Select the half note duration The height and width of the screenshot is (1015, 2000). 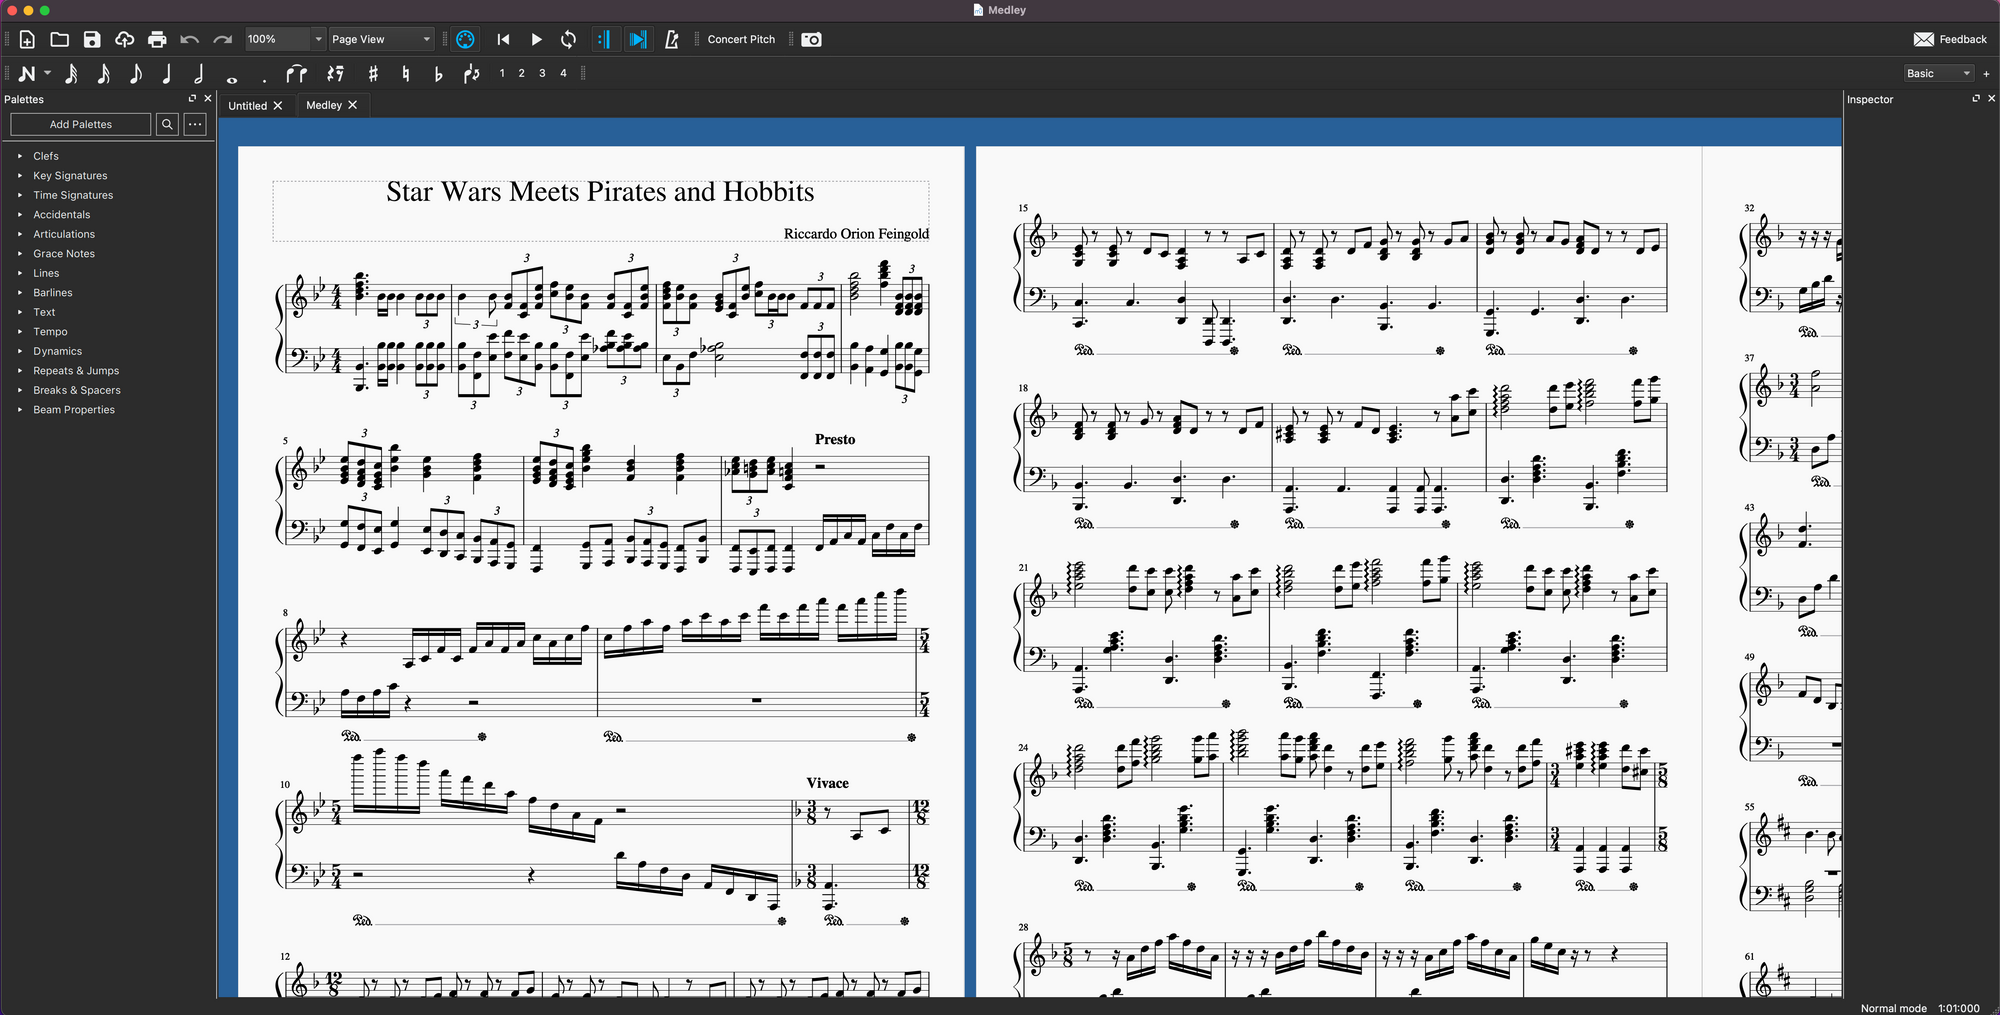199,73
